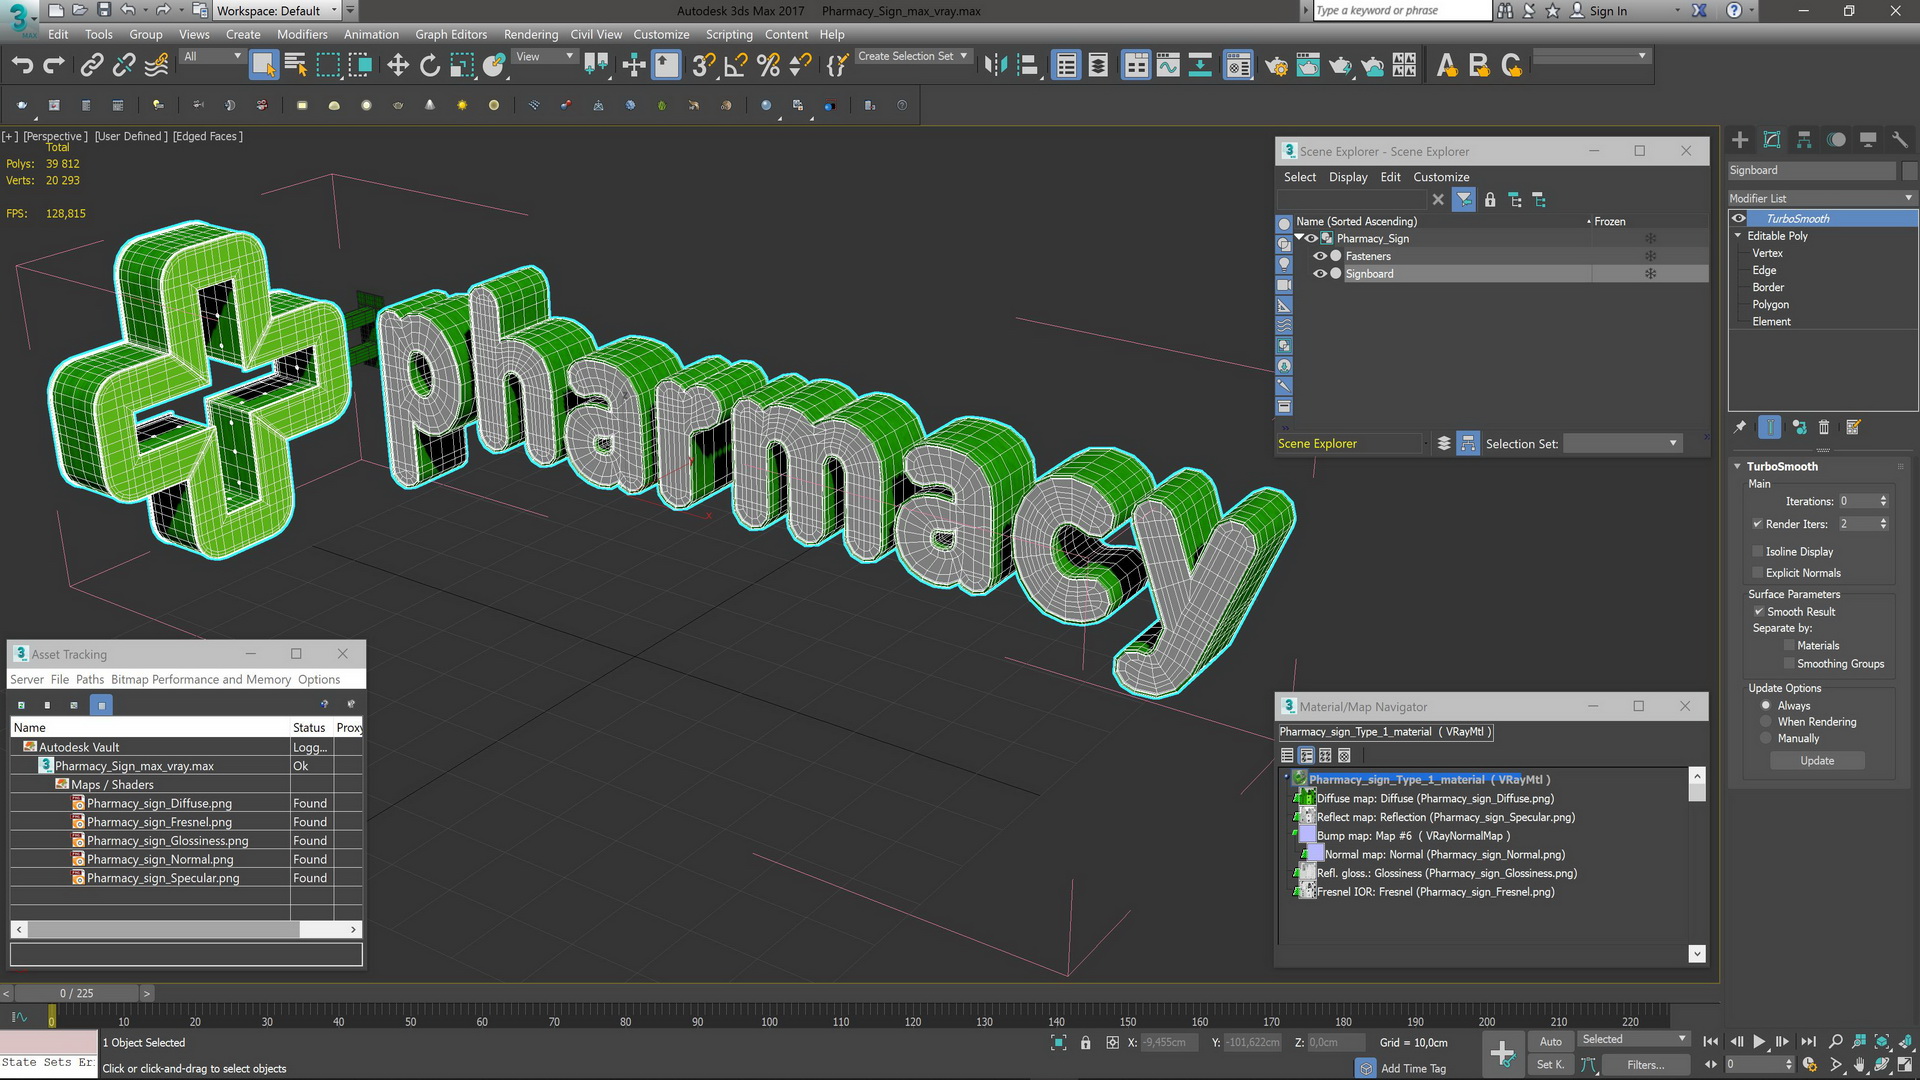Open Material Editor icon

pos(1238,66)
